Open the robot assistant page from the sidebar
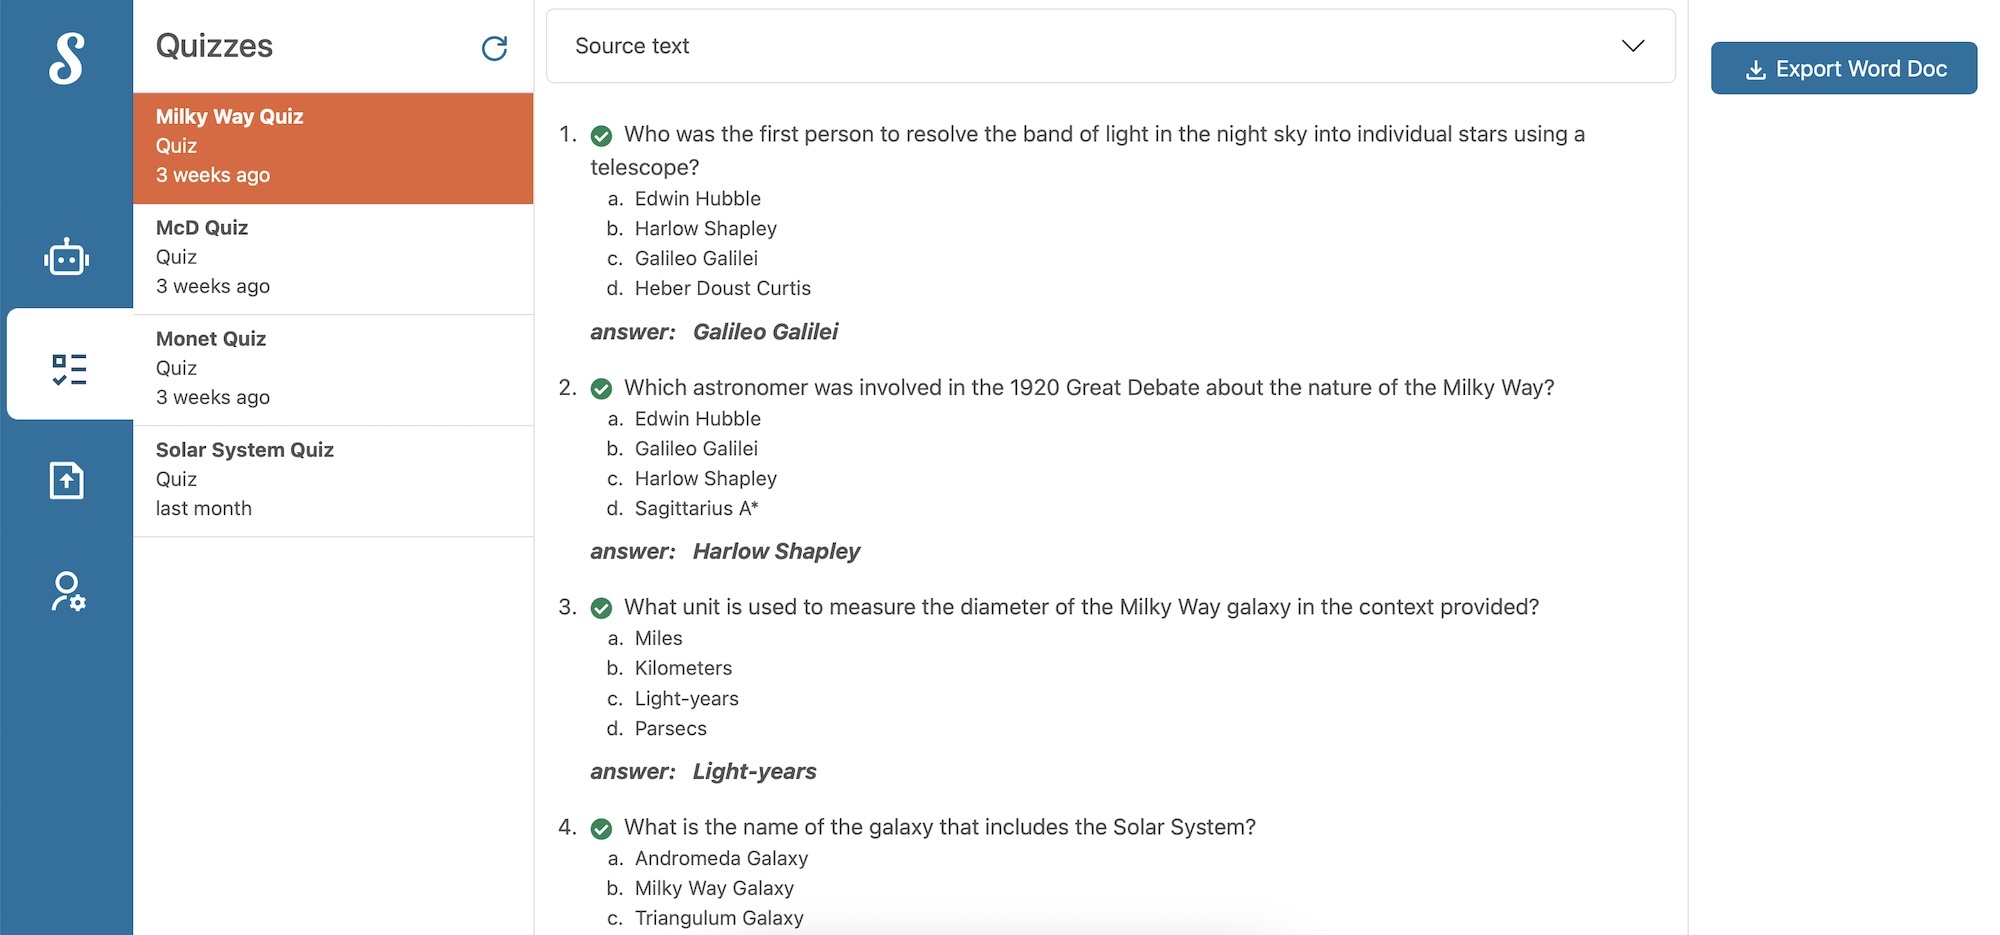Viewport: 2000px width, 935px height. [67, 257]
